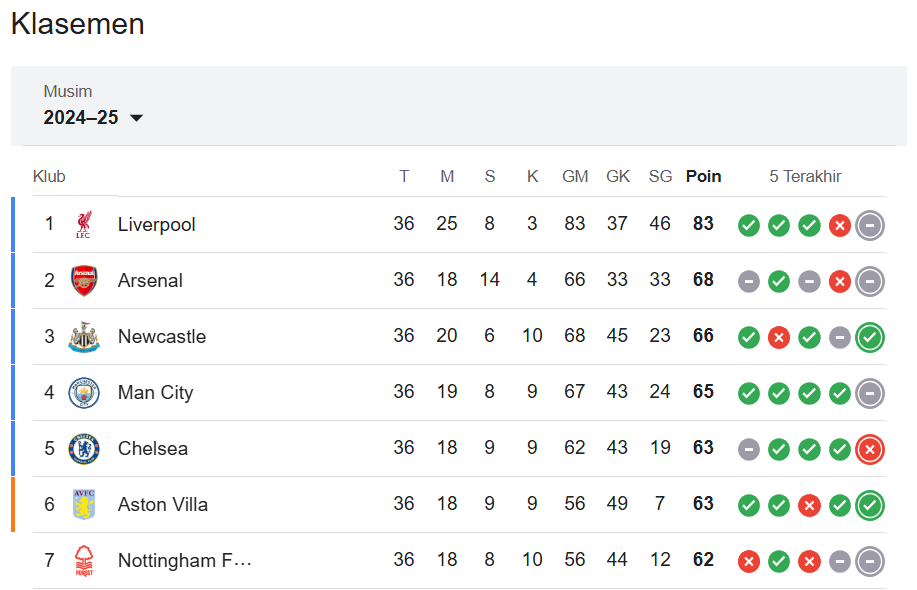The image size is (917, 590).
Task: Click the Nottingham Forest club crest
Action: coord(84,561)
